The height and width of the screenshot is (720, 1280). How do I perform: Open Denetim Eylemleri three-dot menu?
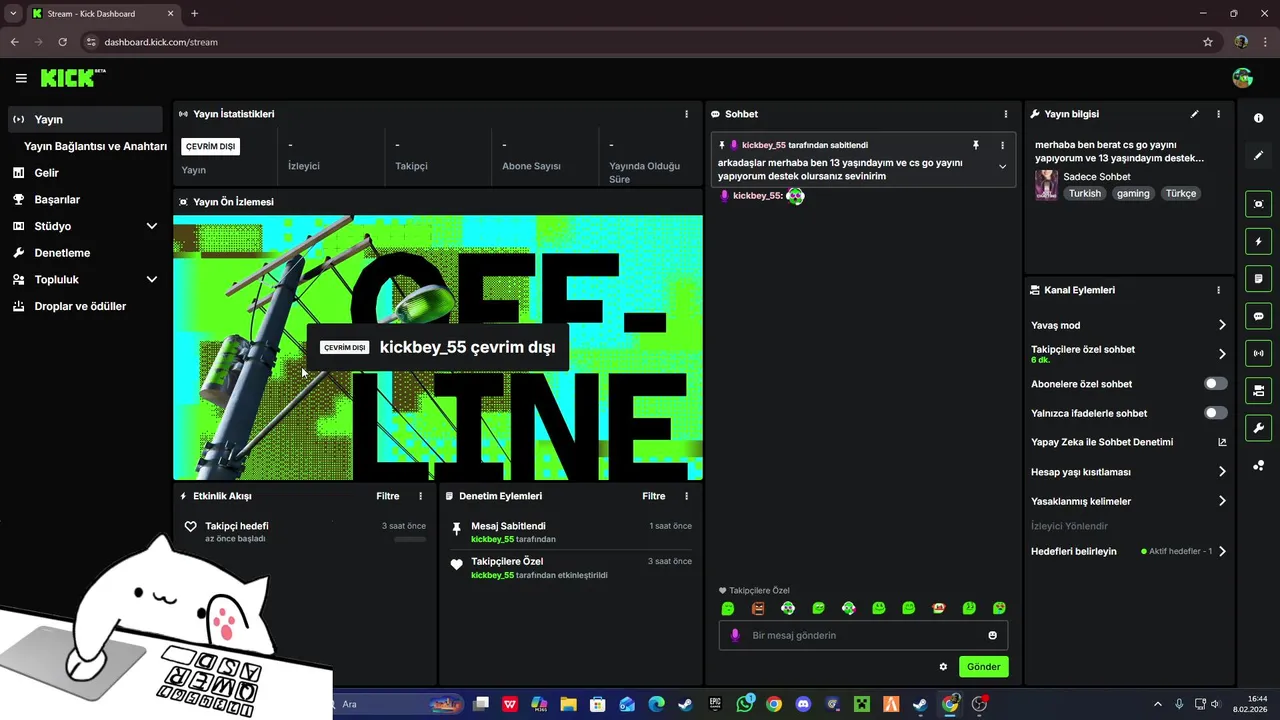686,496
